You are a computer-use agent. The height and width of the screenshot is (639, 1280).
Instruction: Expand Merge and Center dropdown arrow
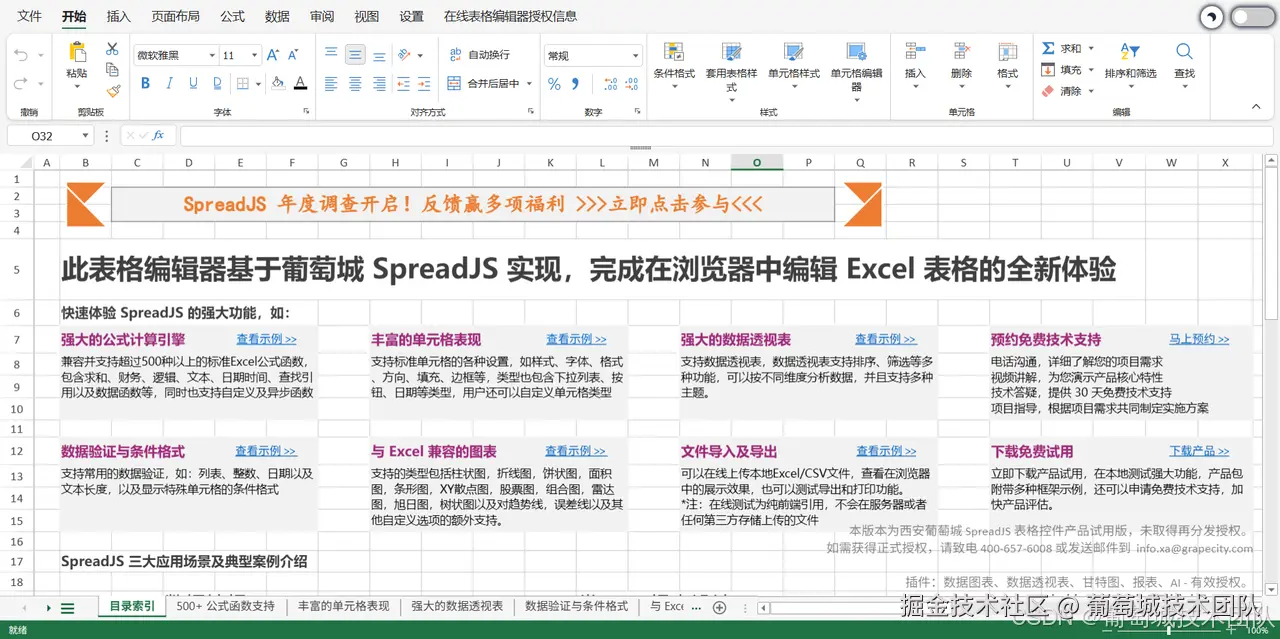click(x=528, y=84)
